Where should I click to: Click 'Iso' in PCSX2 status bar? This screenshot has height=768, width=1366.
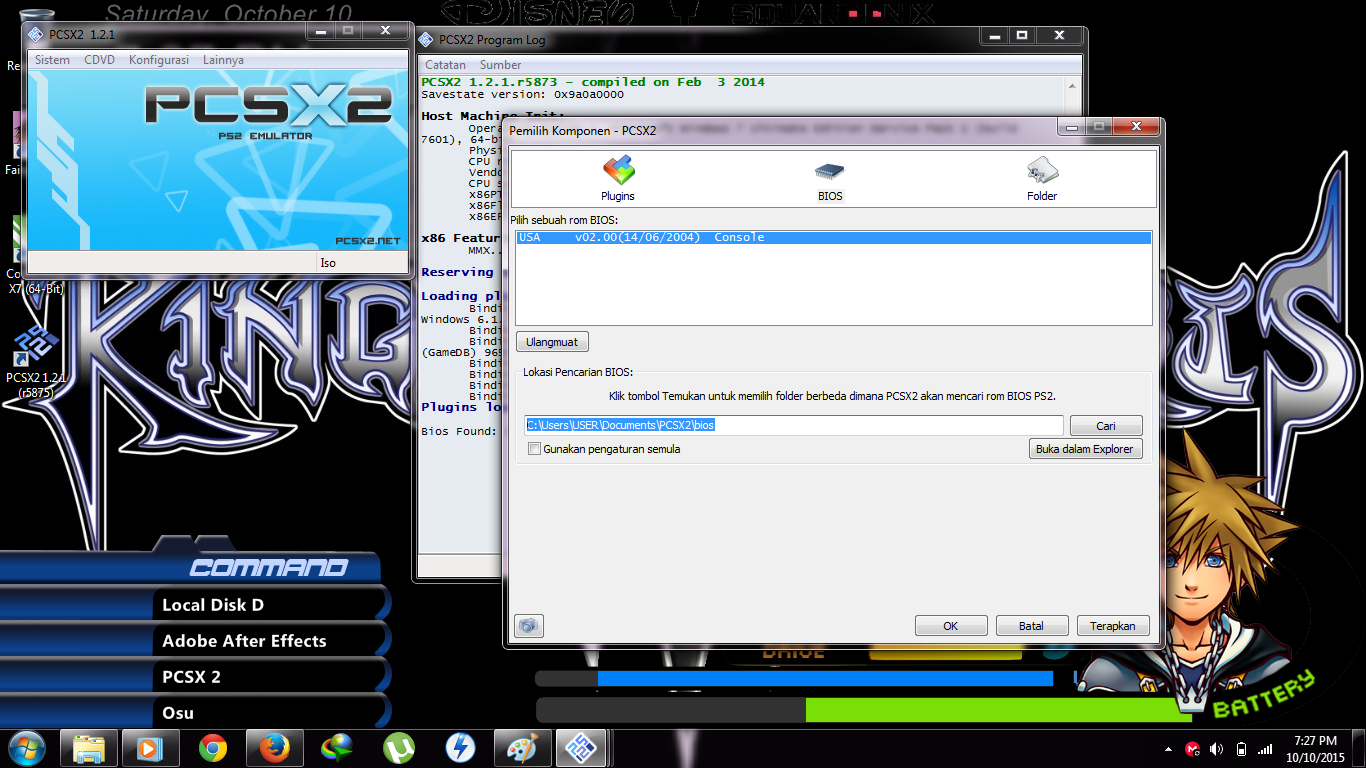tap(328, 263)
